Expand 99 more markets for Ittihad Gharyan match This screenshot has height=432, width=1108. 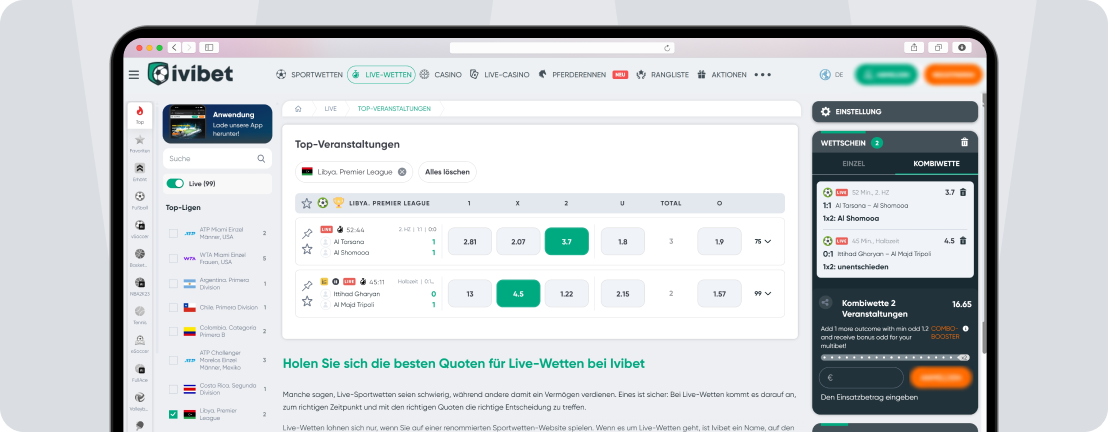pos(762,293)
